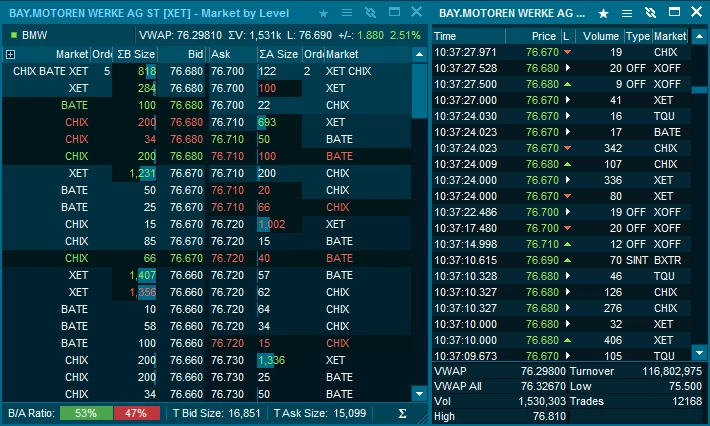This screenshot has height=426, width=710.
Task: Click the up arrow of the trades list scrollbar
Action: pos(699,36)
